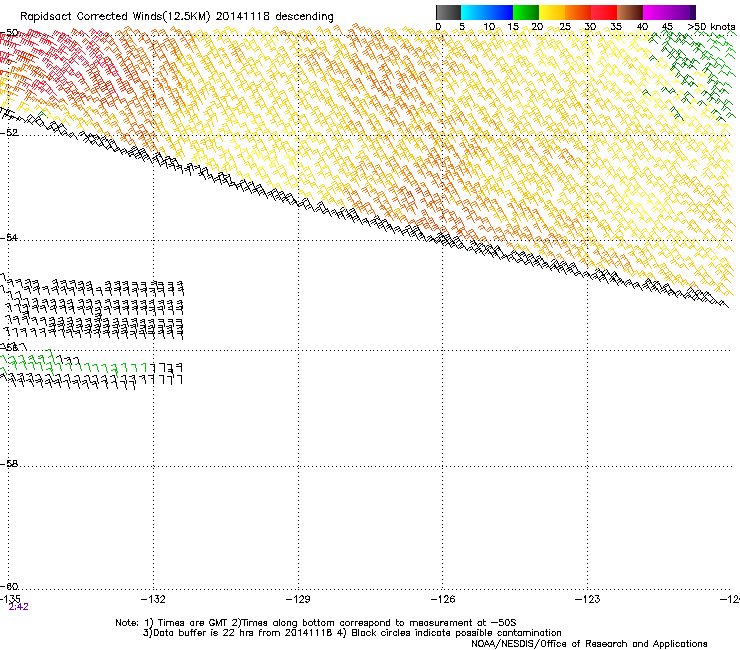The width and height of the screenshot is (740, 650).
Task: Click the '25' legend tick label
Action: pyautogui.click(x=565, y=27)
